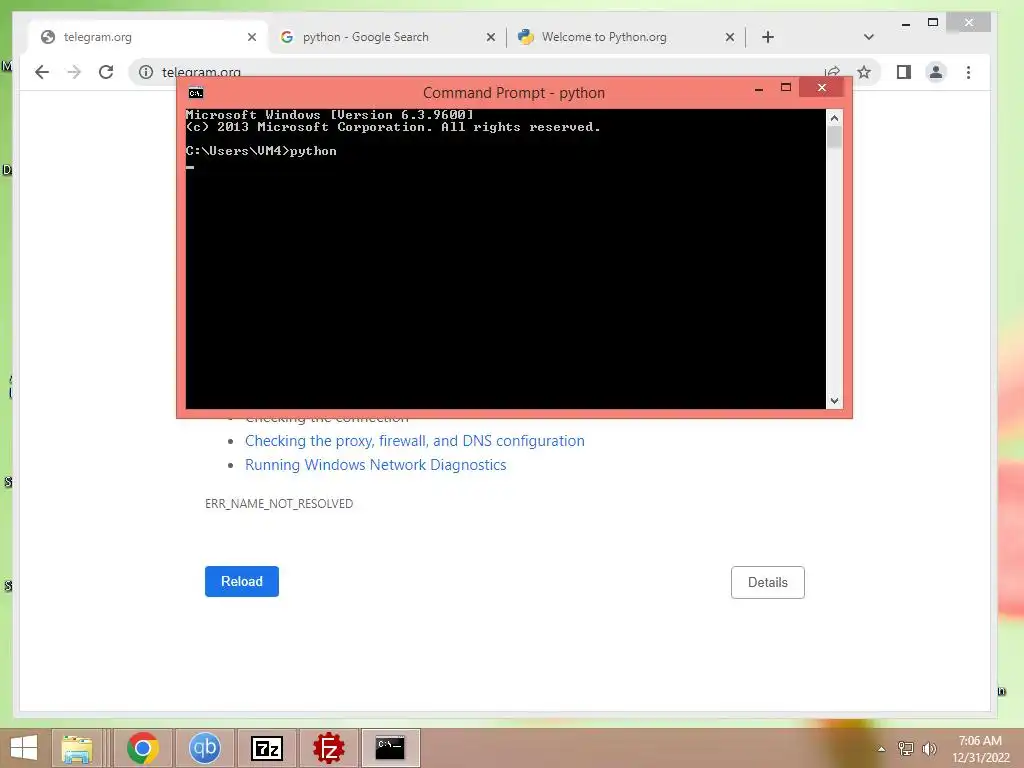The width and height of the screenshot is (1024, 768).
Task: Open Chrome profile menu
Action: [936, 72]
